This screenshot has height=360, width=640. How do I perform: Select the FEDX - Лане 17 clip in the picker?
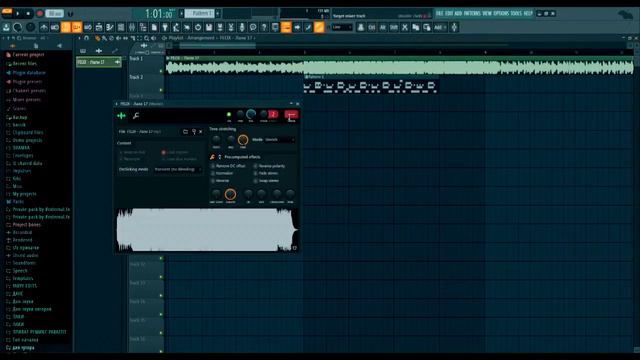(x=99, y=62)
